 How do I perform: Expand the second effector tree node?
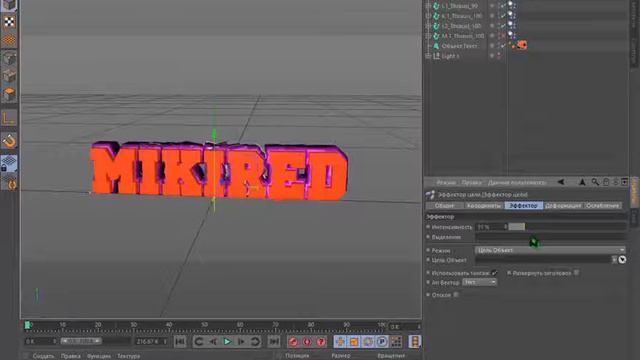point(428,16)
